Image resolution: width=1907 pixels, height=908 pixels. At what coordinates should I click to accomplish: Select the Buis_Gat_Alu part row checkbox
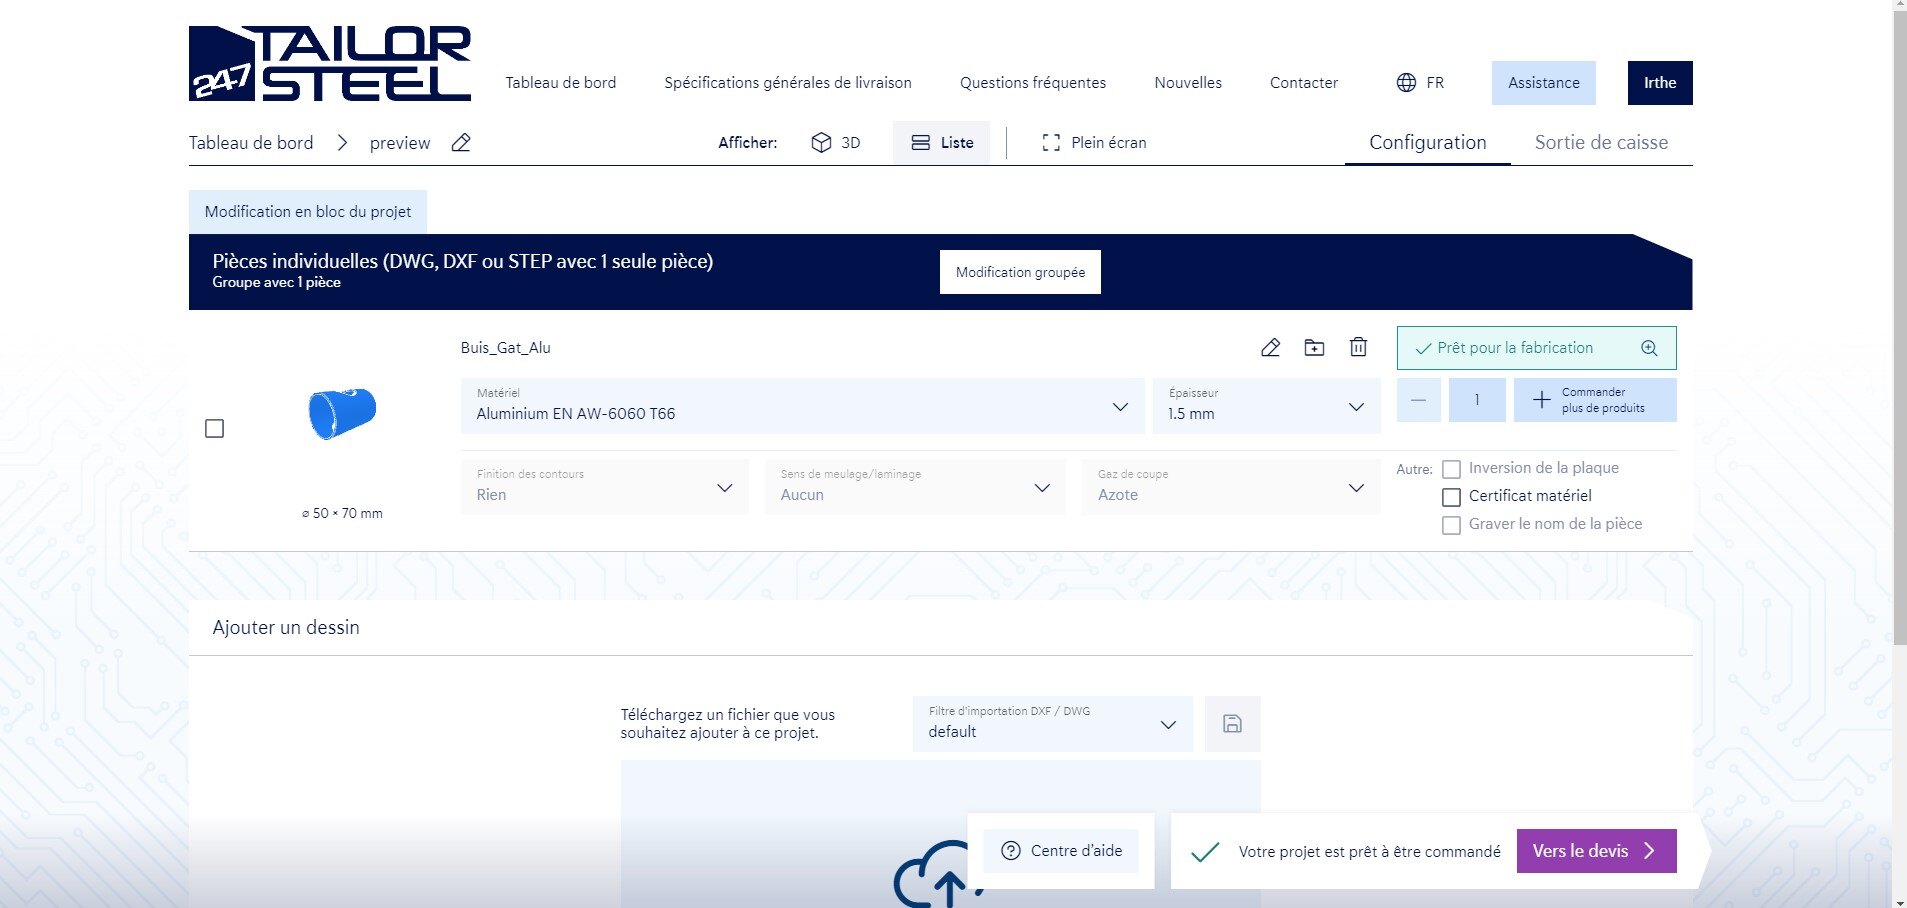214,429
